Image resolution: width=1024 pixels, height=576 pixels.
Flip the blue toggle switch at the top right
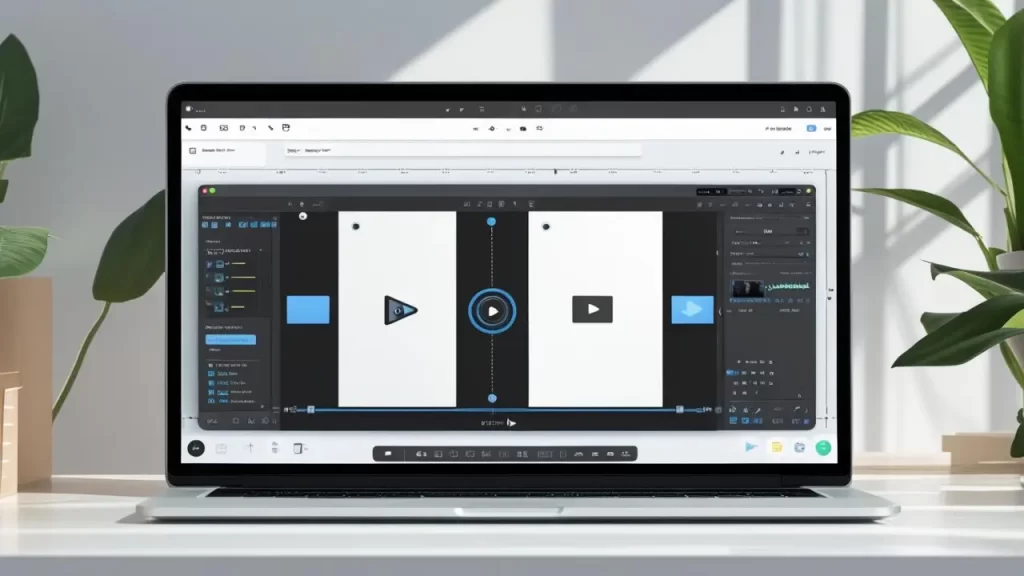[x=811, y=128]
